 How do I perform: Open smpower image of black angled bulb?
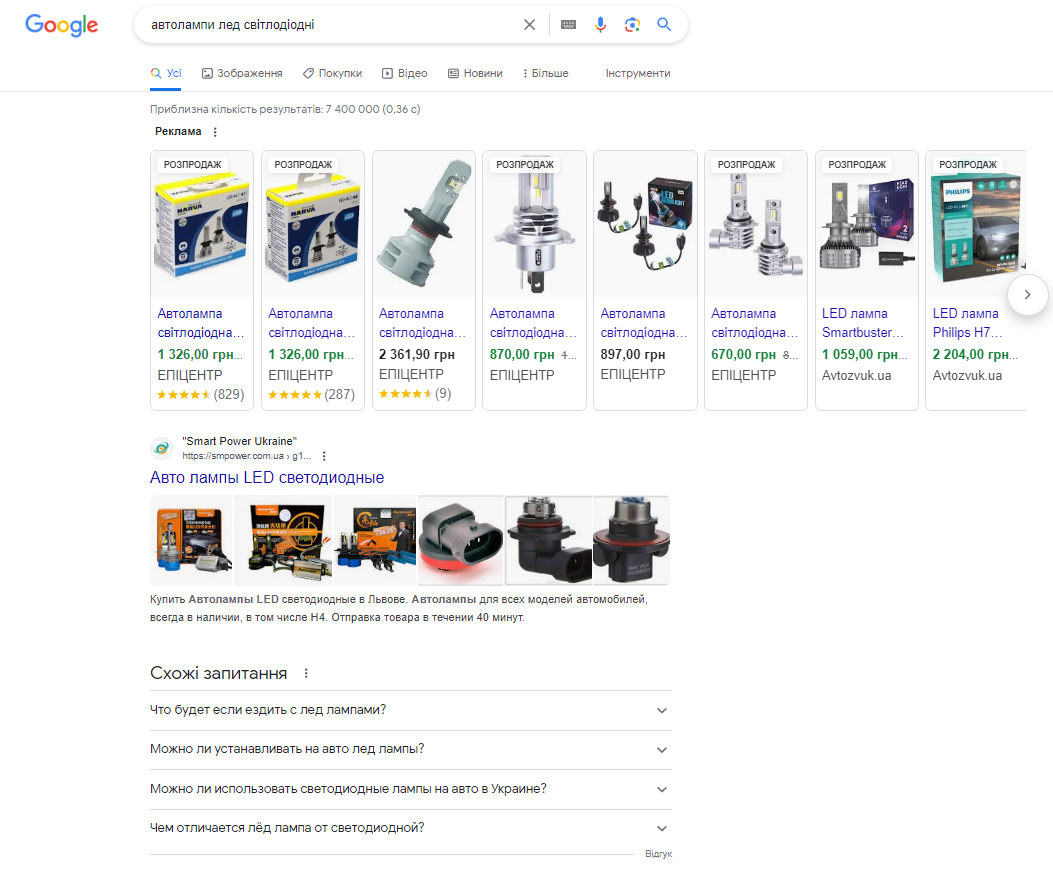tap(548, 541)
